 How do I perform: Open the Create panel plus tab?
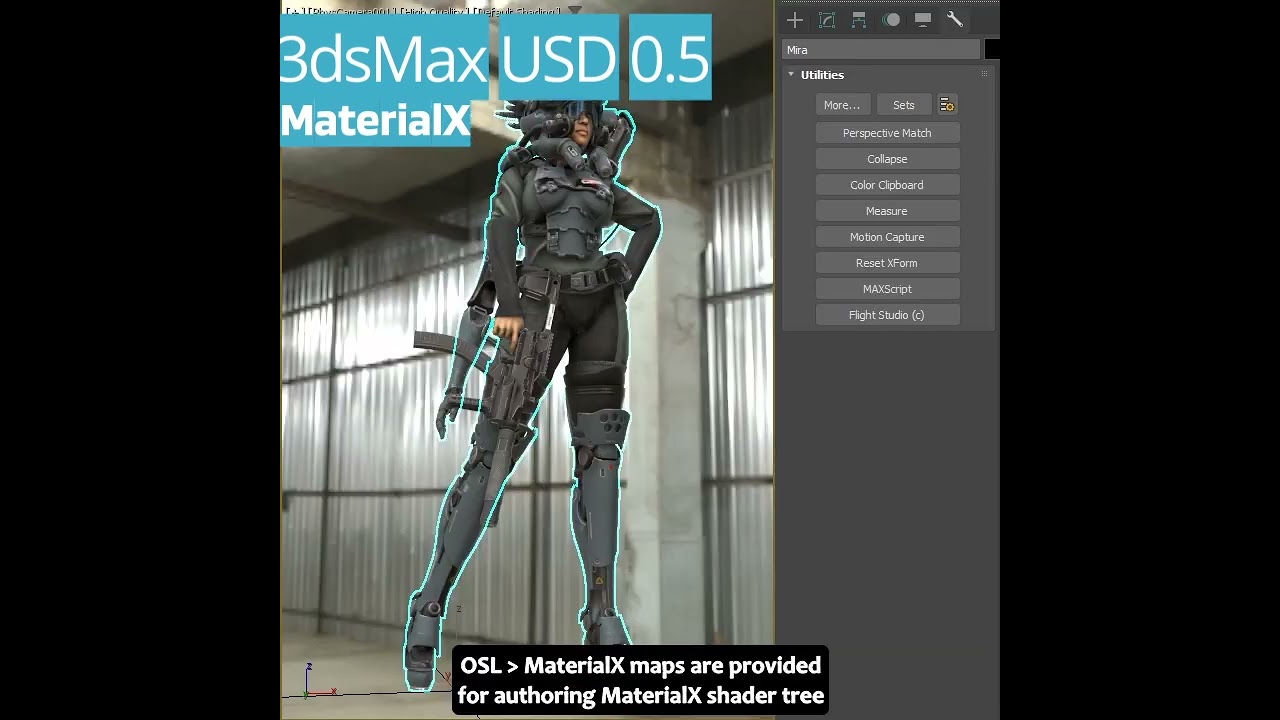(795, 20)
